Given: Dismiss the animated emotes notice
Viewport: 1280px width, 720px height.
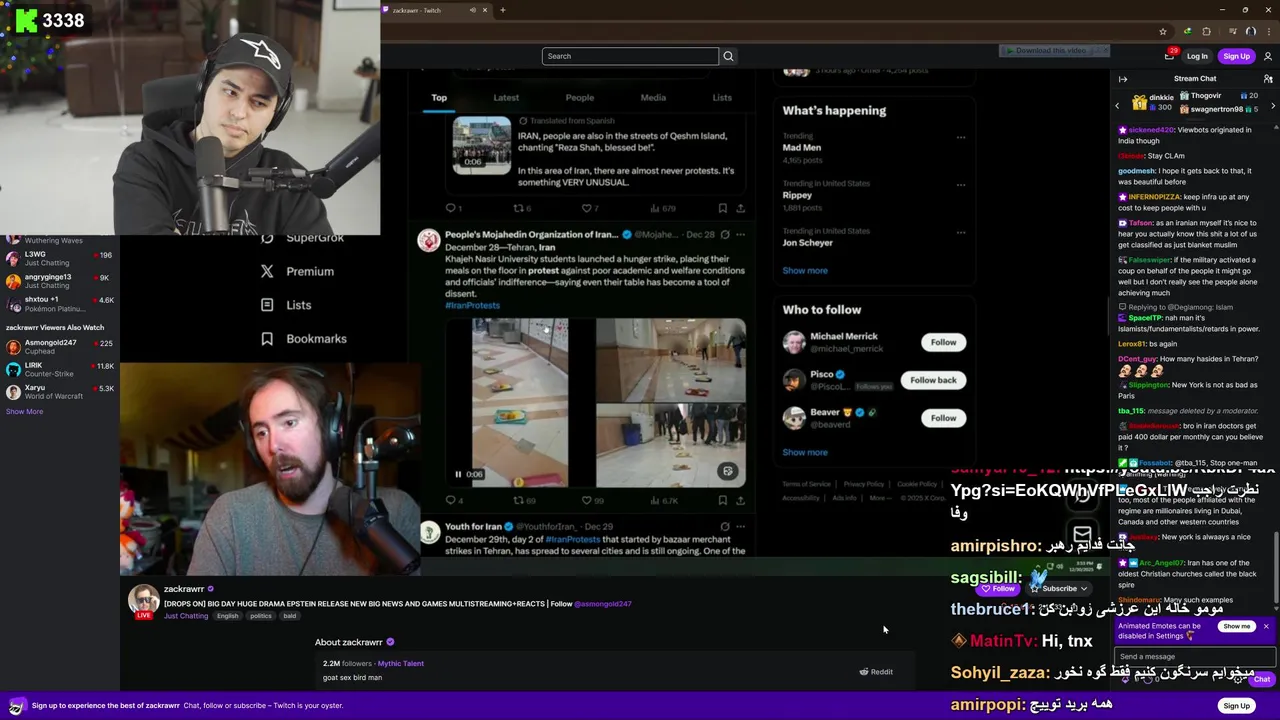Looking at the screenshot, I should tap(1266, 627).
